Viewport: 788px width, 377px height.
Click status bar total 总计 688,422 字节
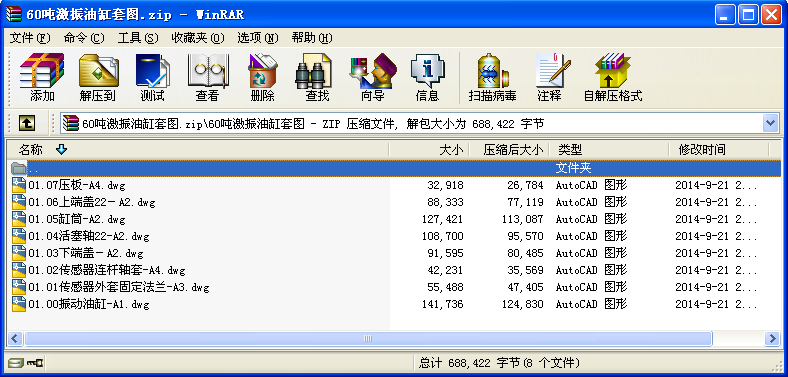(500, 362)
